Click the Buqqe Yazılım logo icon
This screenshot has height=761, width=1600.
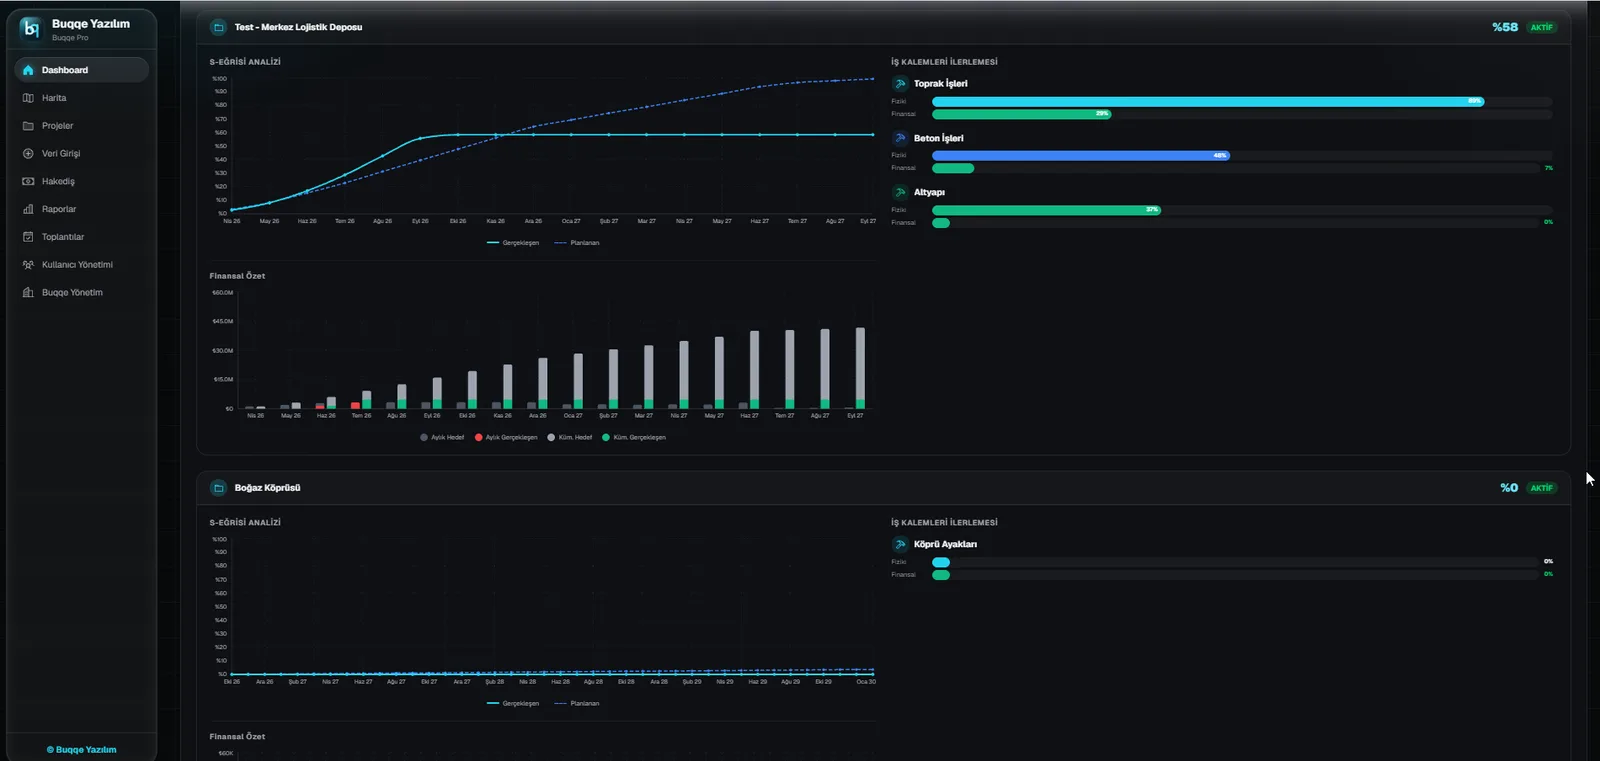point(31,29)
